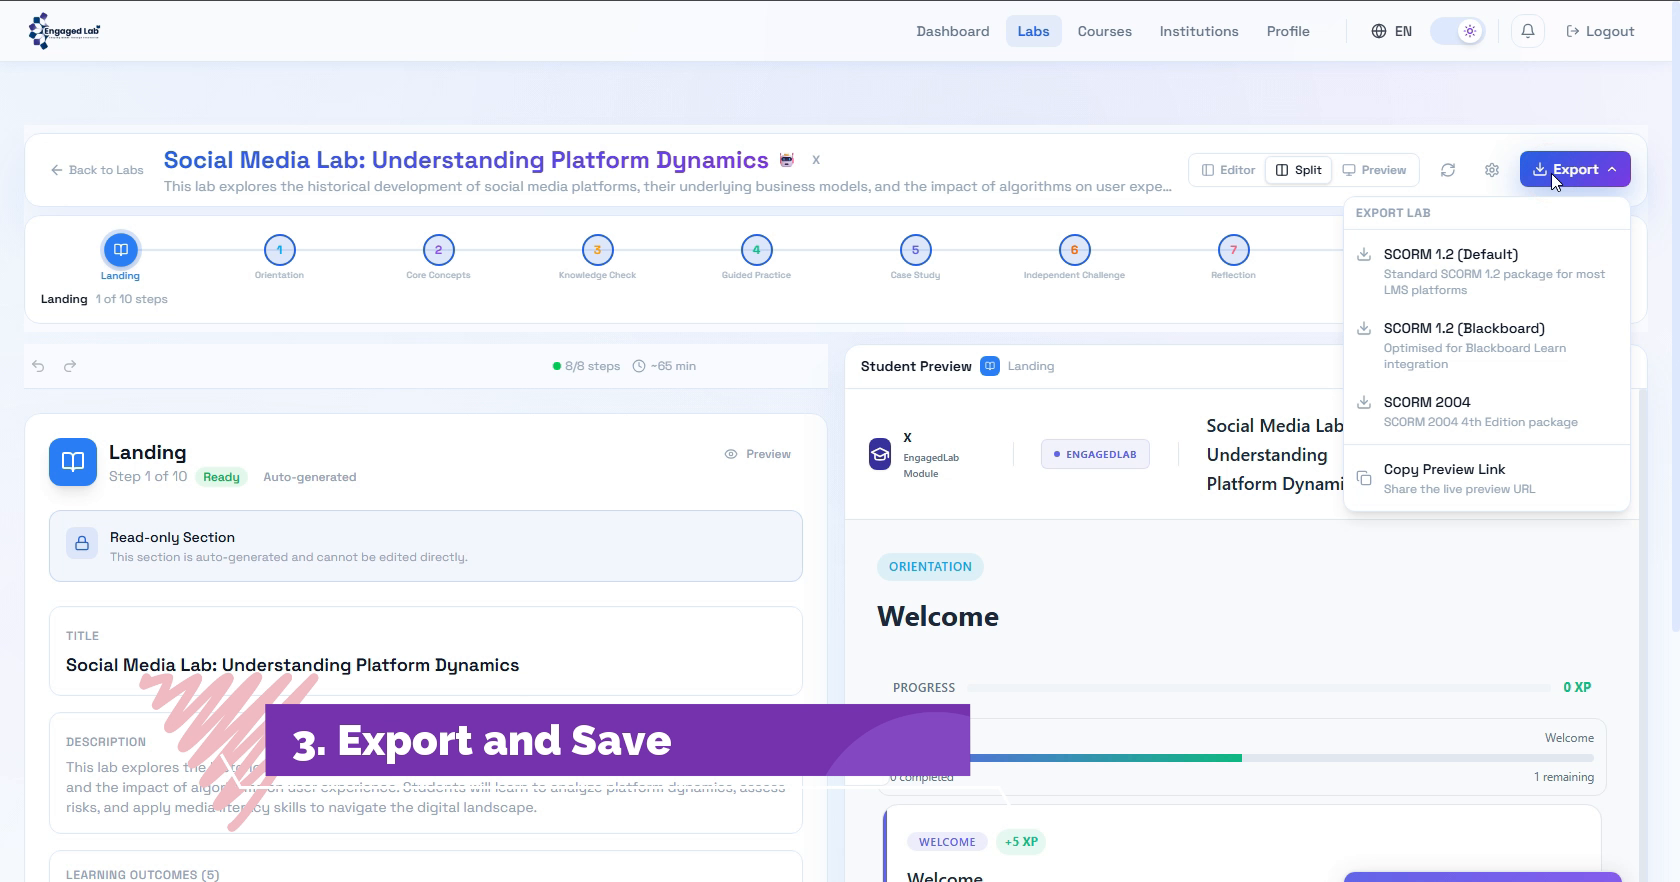The image size is (1680, 882).
Task: Click the refresh icon beside Preview
Action: (1447, 170)
